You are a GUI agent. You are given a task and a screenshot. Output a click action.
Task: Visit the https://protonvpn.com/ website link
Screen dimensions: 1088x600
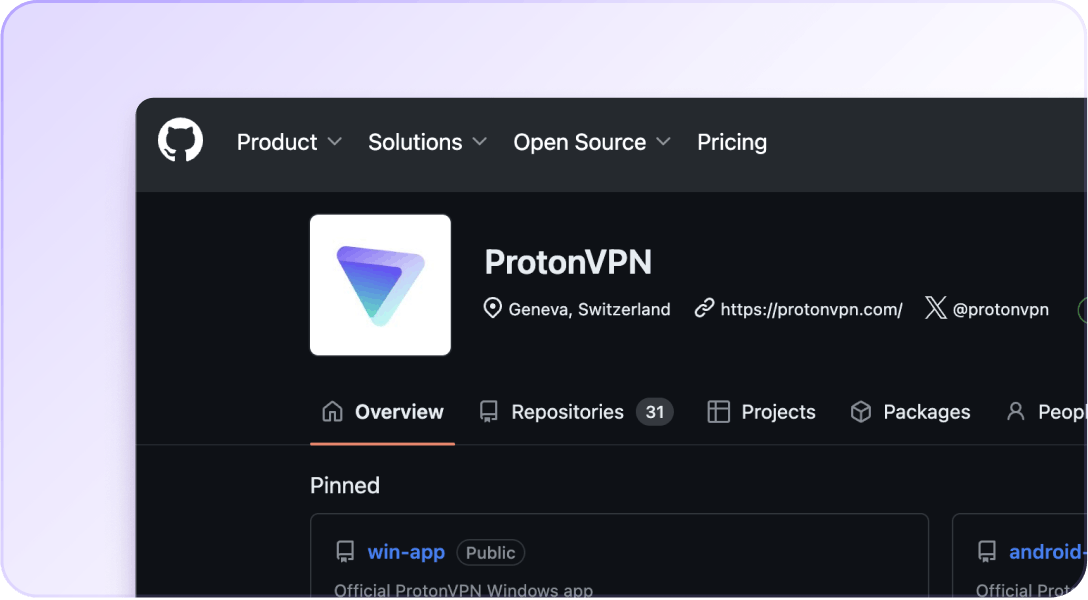click(x=811, y=309)
